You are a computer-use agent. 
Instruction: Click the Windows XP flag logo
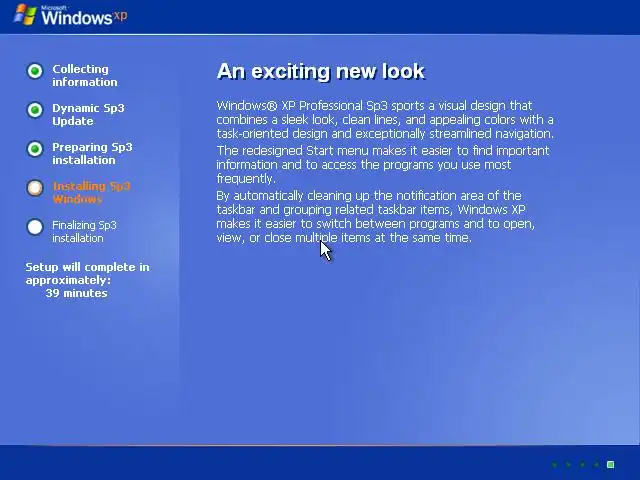(x=25, y=15)
